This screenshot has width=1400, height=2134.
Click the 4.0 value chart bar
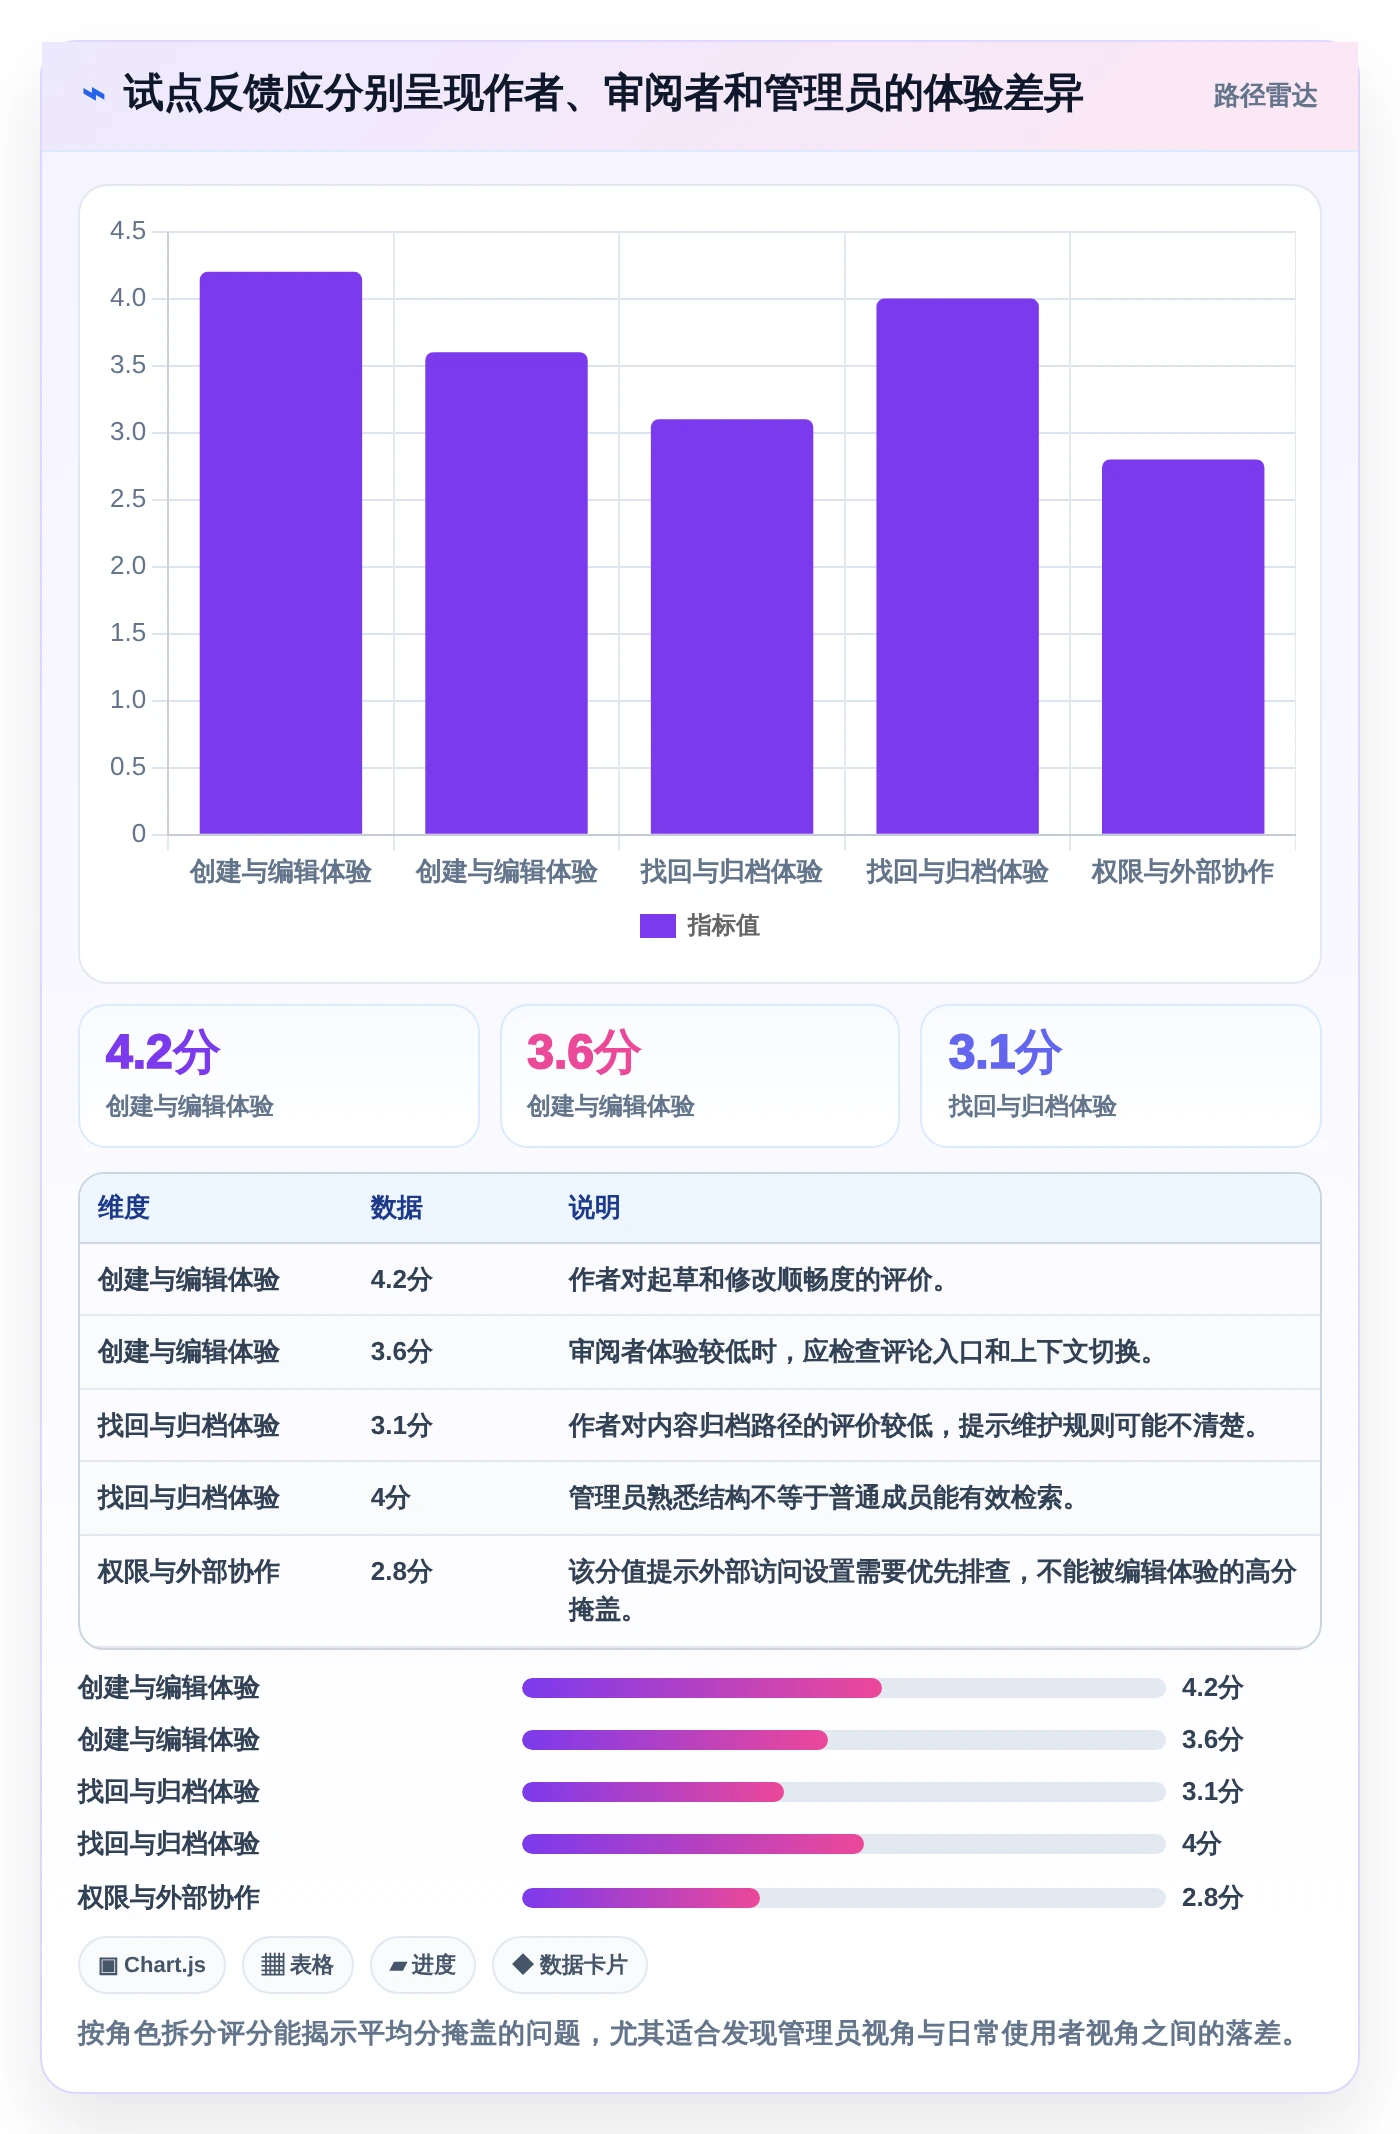tap(958, 566)
